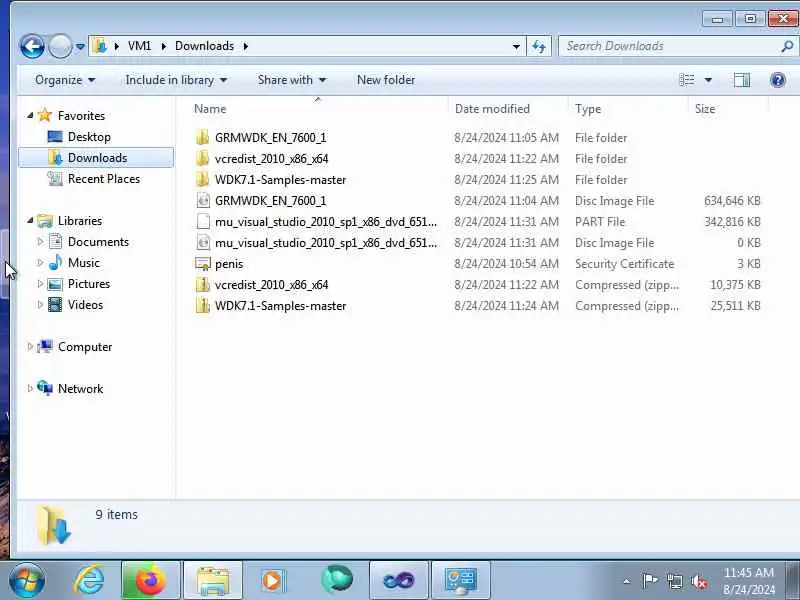Screen dimensions: 800x600
Task: Open Action Center flag tray icon
Action: click(x=649, y=581)
